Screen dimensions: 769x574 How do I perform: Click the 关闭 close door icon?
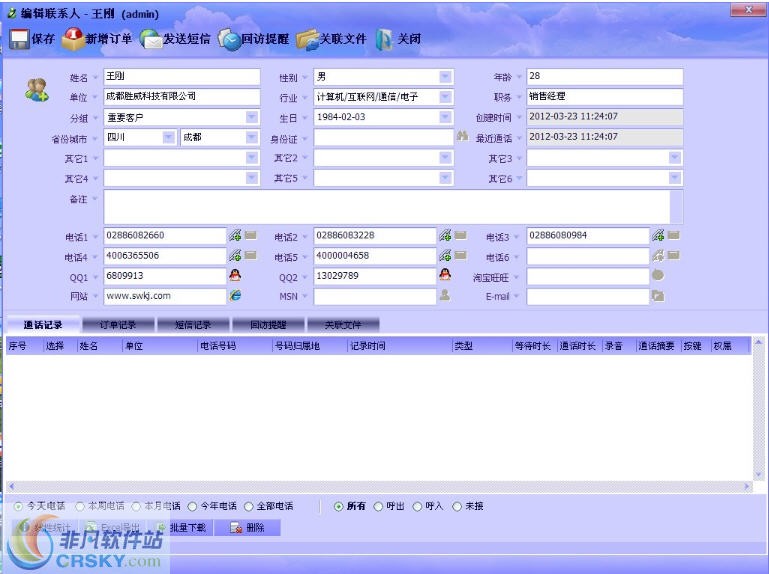pyautogui.click(x=384, y=39)
